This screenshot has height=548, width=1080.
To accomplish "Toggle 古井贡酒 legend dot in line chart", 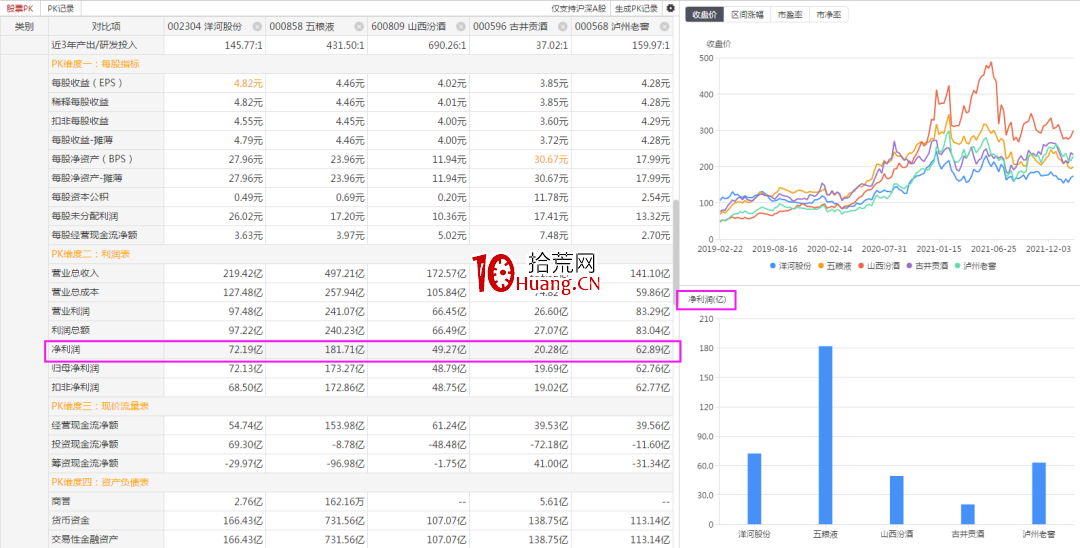I will click(909, 265).
